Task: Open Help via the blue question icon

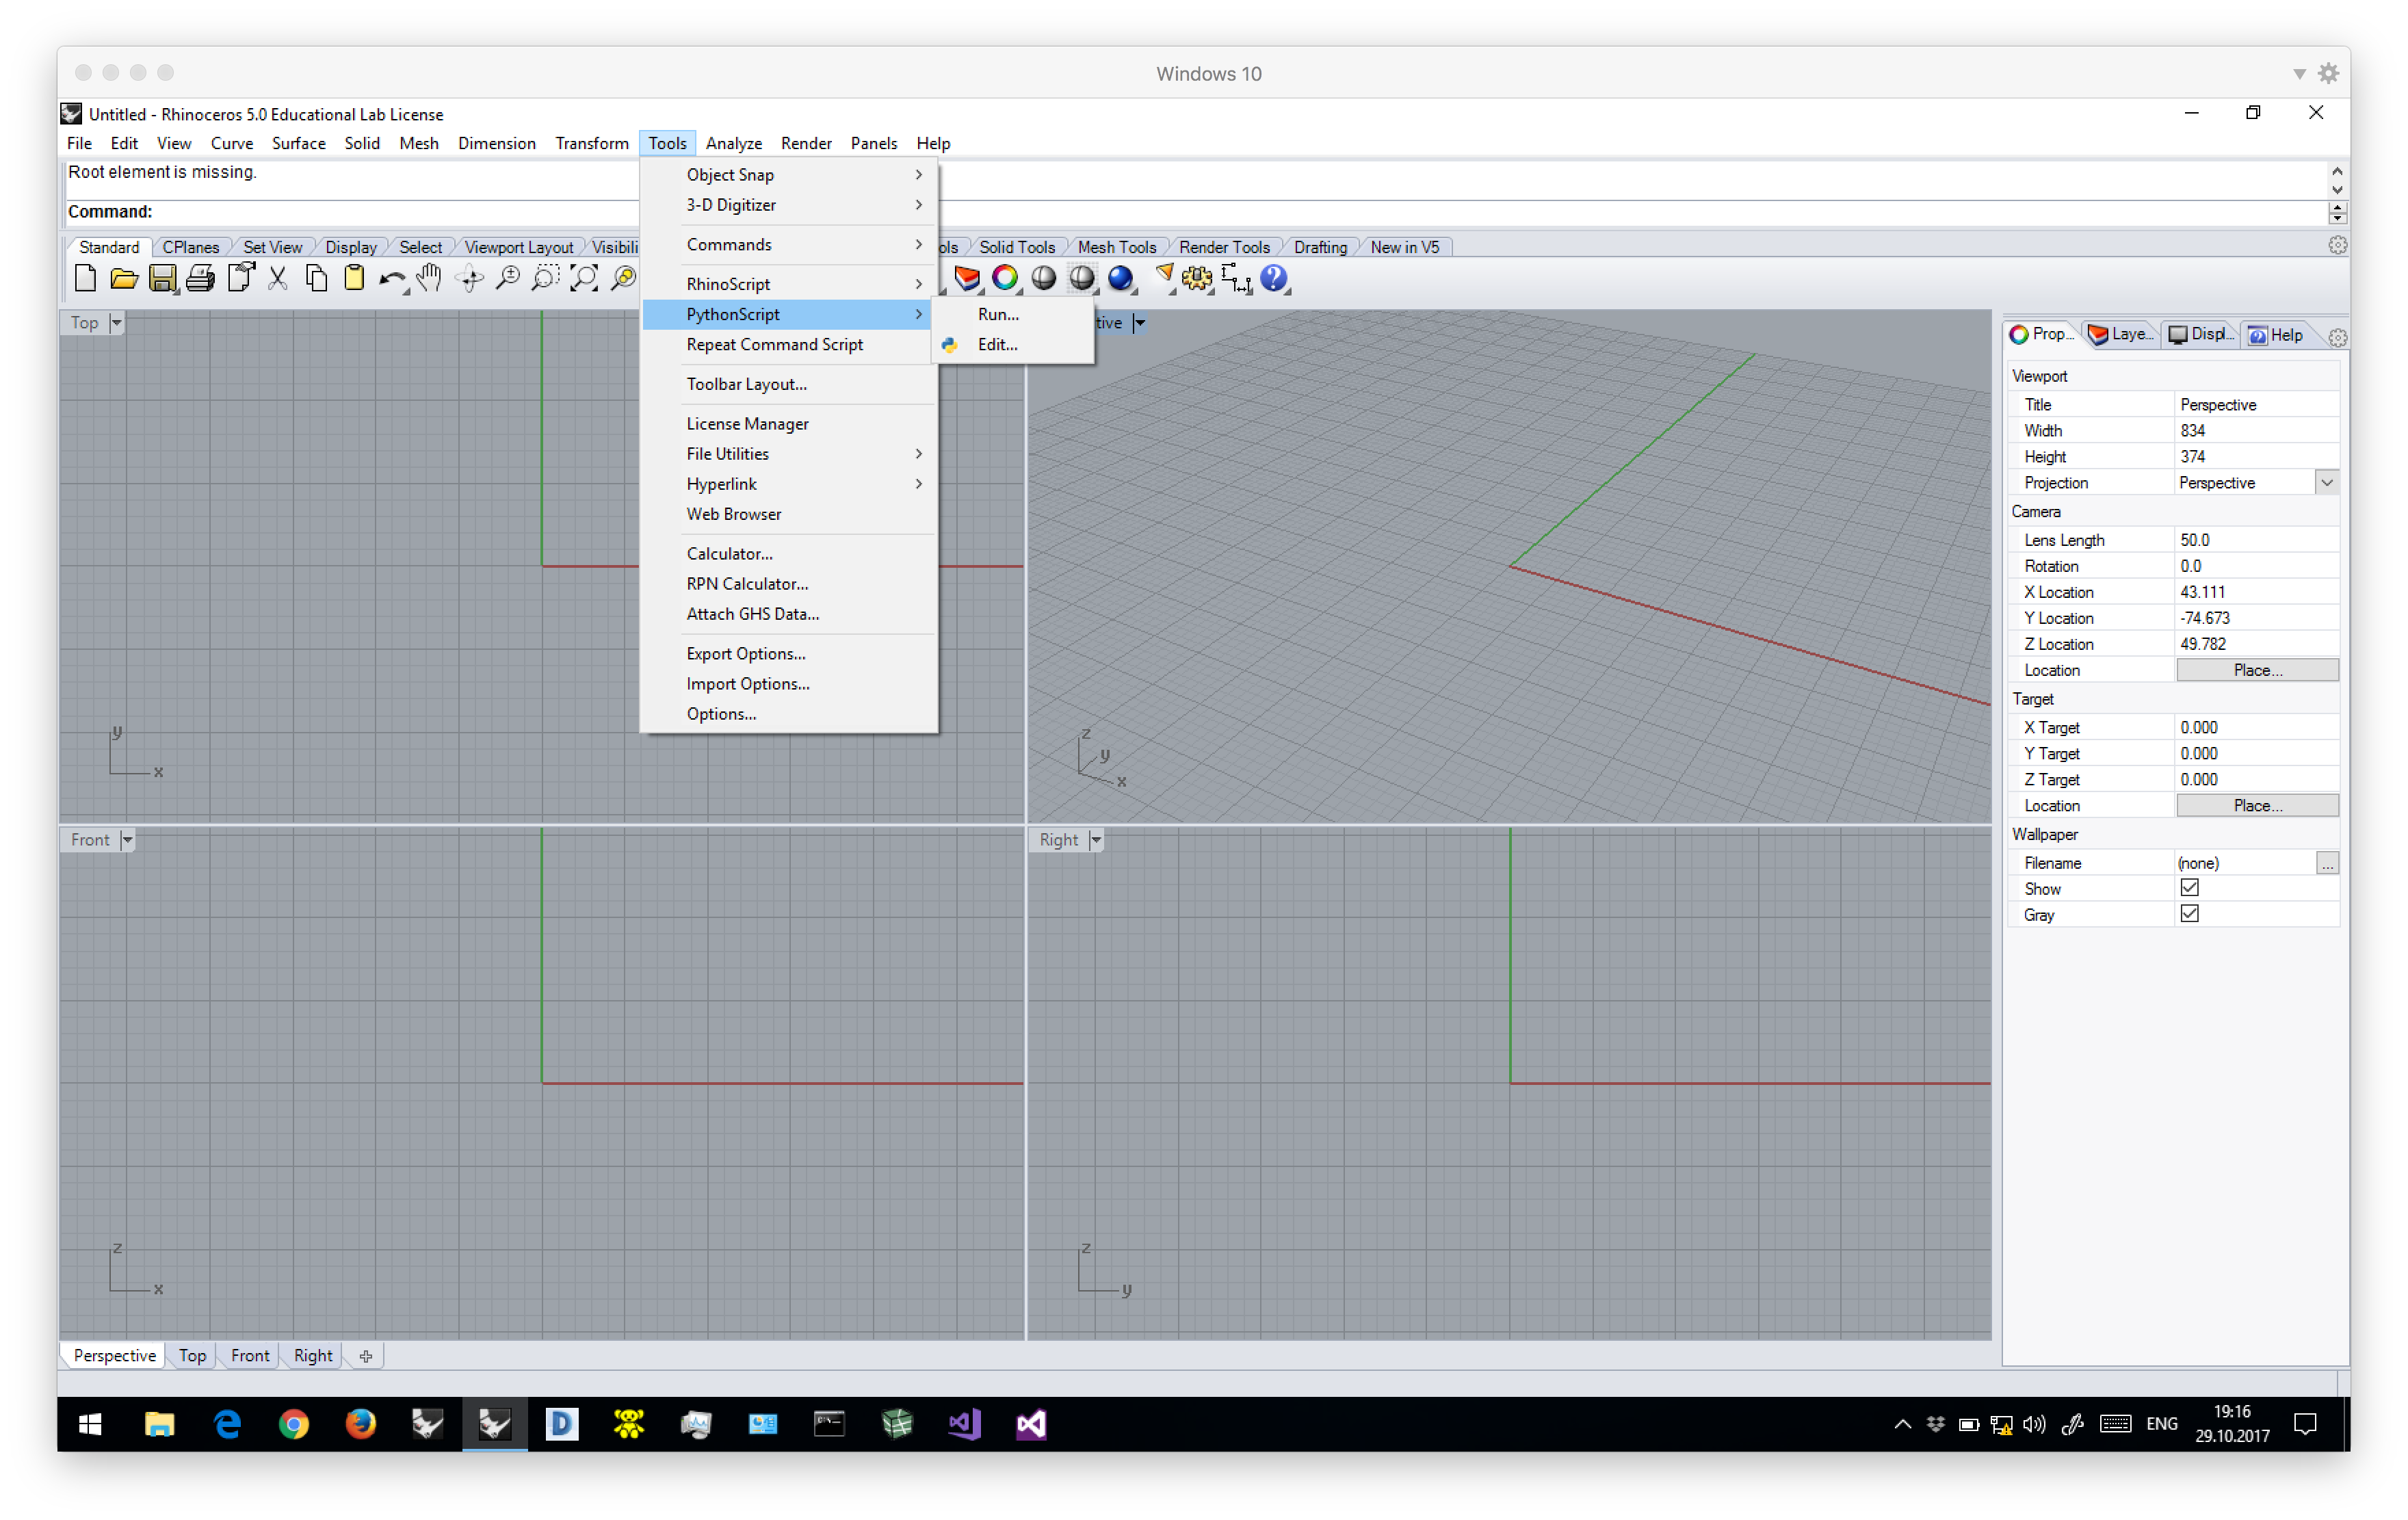Action: click(1274, 279)
